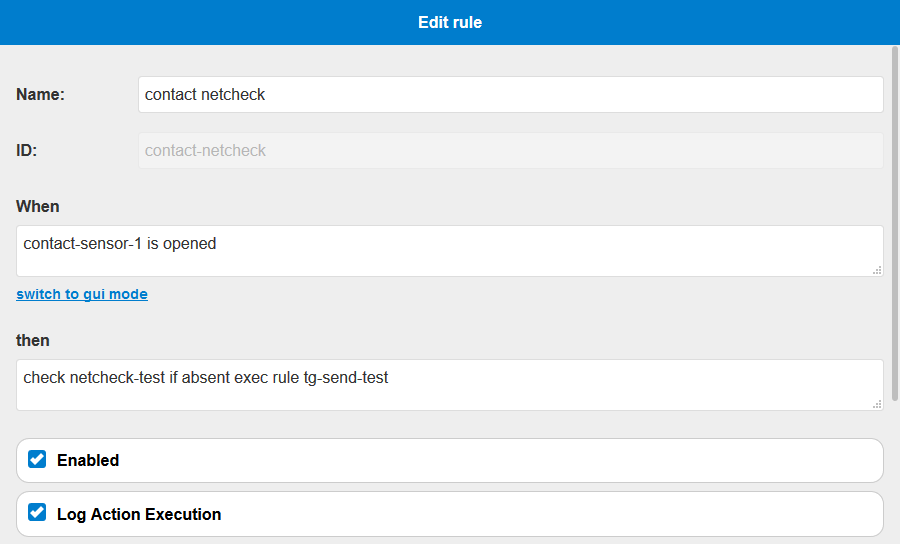The width and height of the screenshot is (900, 544).
Task: Click the text contact-sensor-1 is opened
Action: 119,244
